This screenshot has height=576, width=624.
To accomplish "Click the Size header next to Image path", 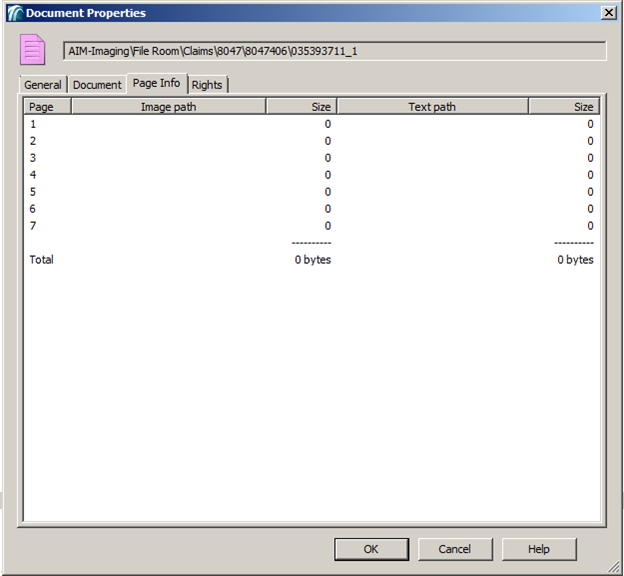I will 302,107.
